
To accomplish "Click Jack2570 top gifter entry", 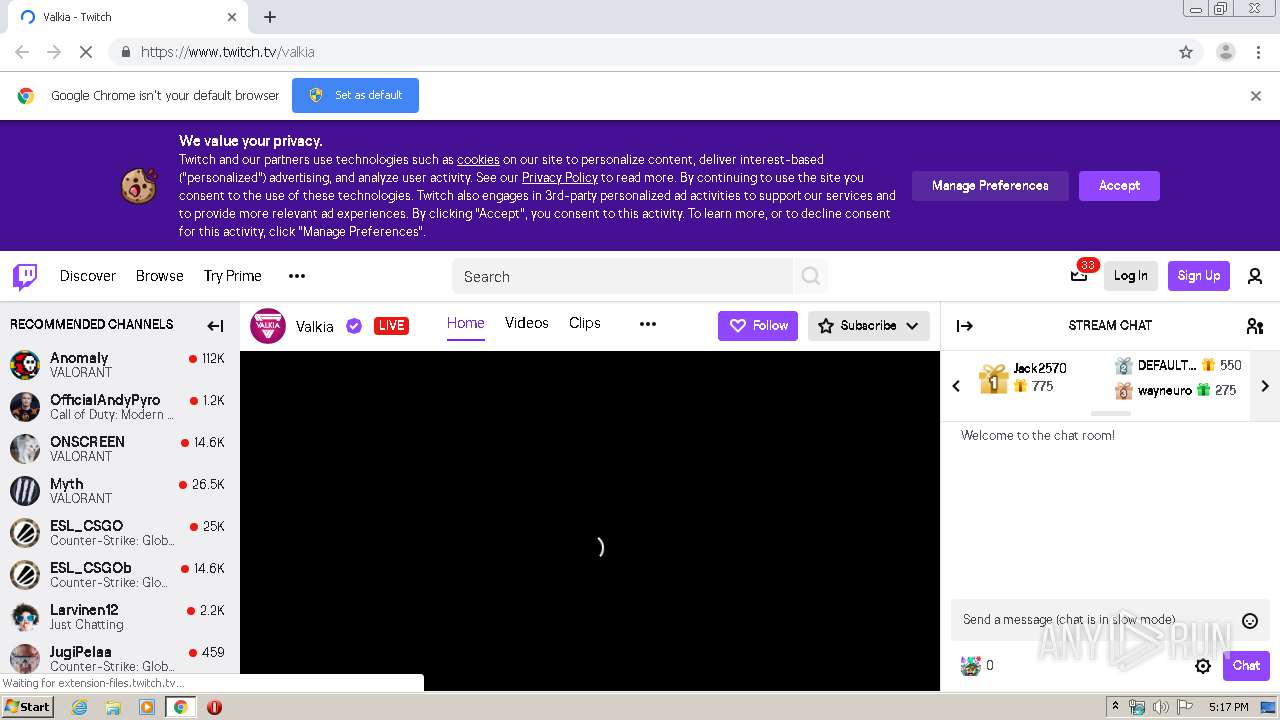I will tap(1023, 378).
